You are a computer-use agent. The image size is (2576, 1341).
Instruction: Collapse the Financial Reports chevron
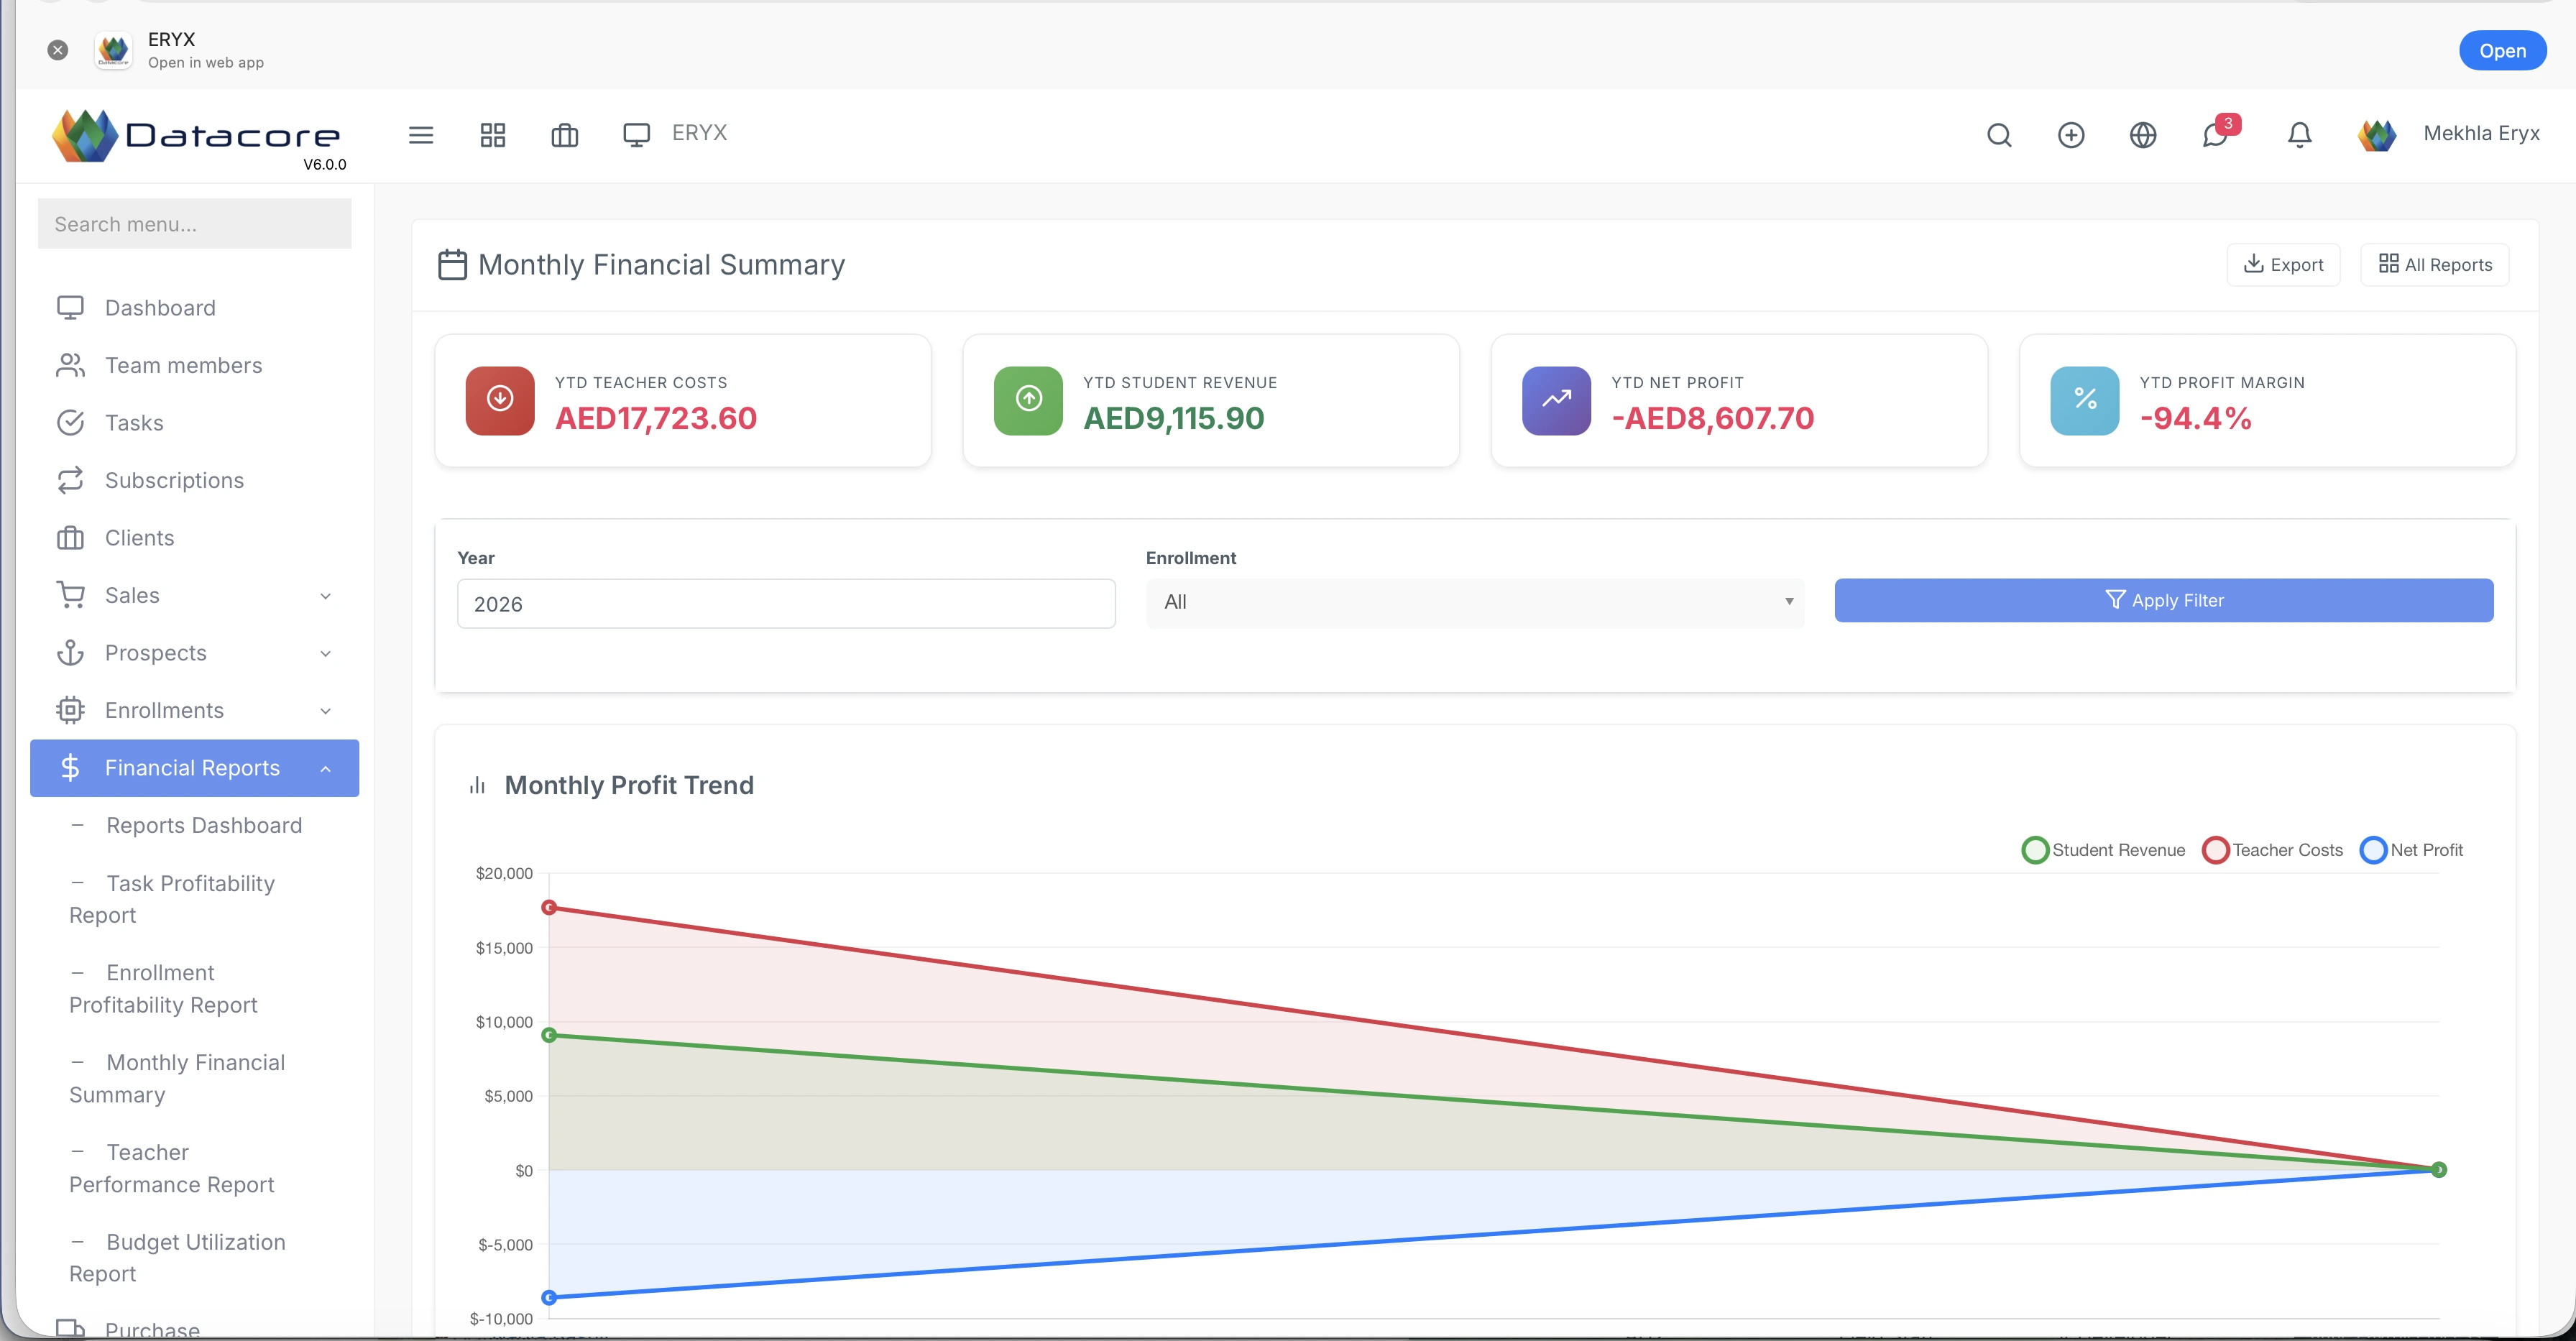325,769
